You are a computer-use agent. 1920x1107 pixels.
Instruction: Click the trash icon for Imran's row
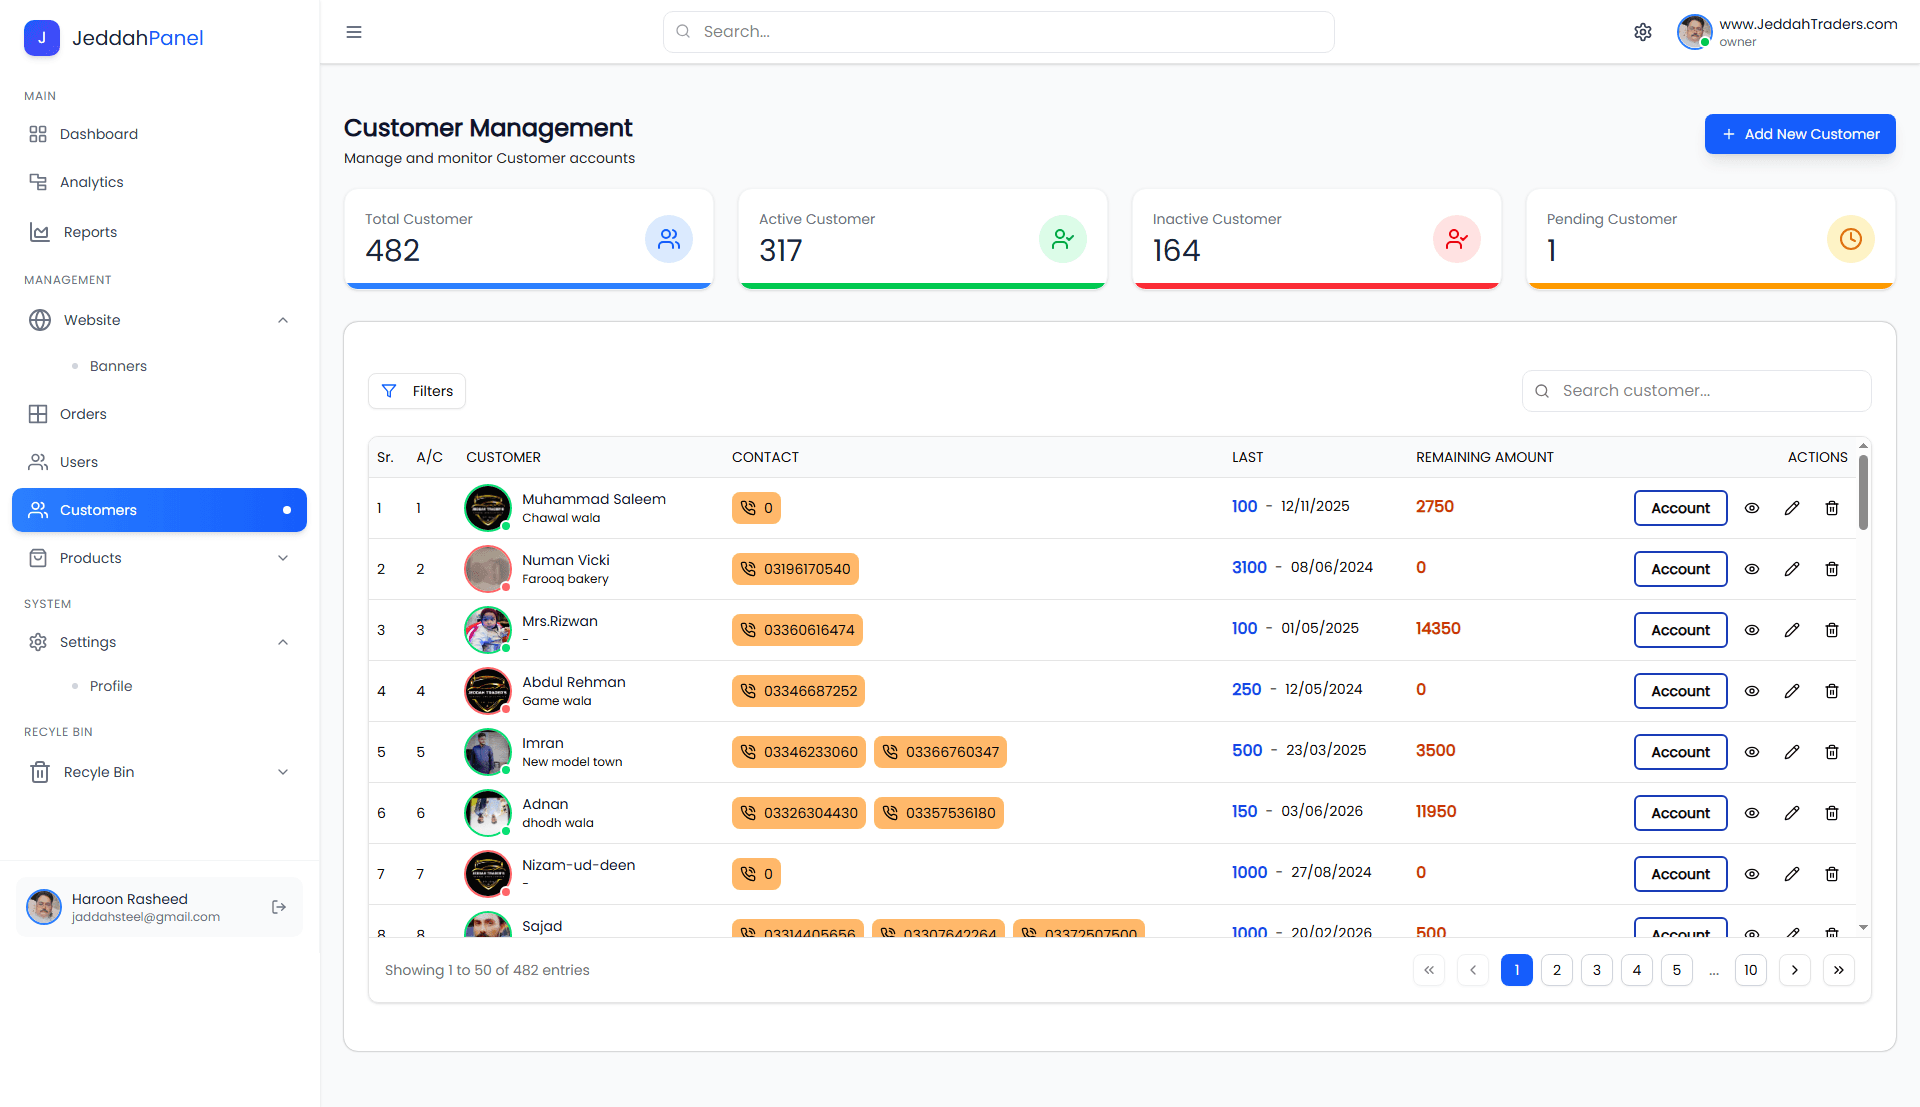pyautogui.click(x=1832, y=752)
